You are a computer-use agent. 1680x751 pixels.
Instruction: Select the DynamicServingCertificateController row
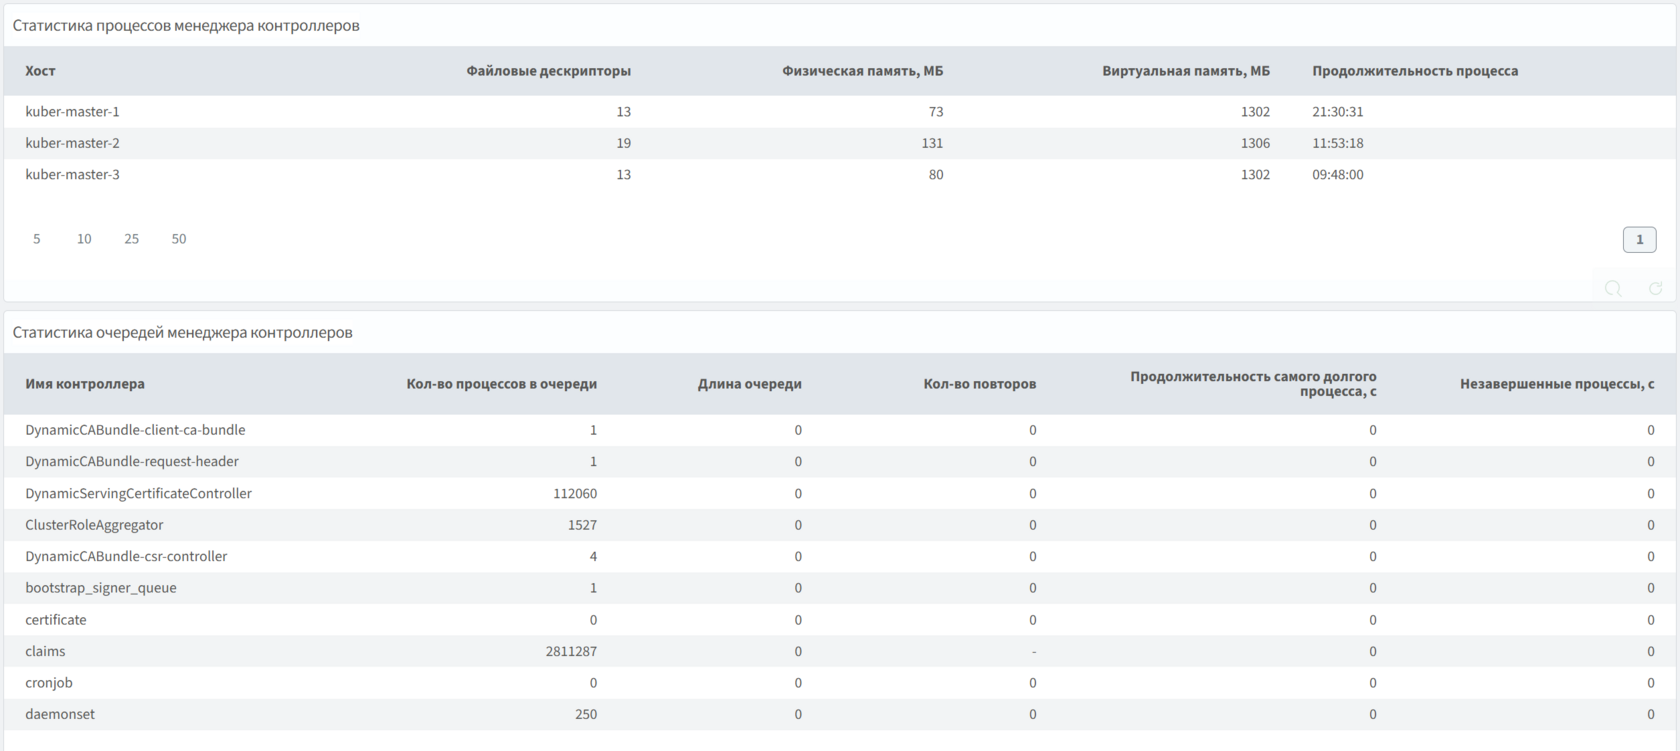click(138, 493)
